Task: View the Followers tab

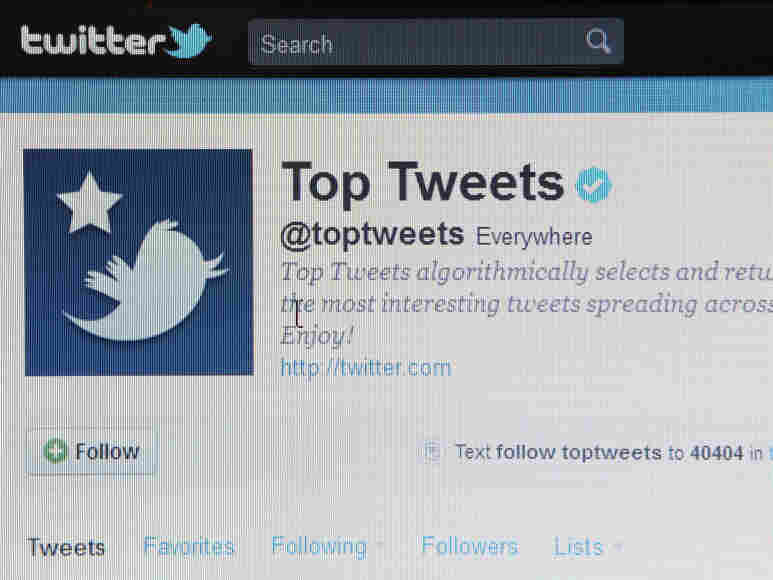Action: tap(470, 546)
